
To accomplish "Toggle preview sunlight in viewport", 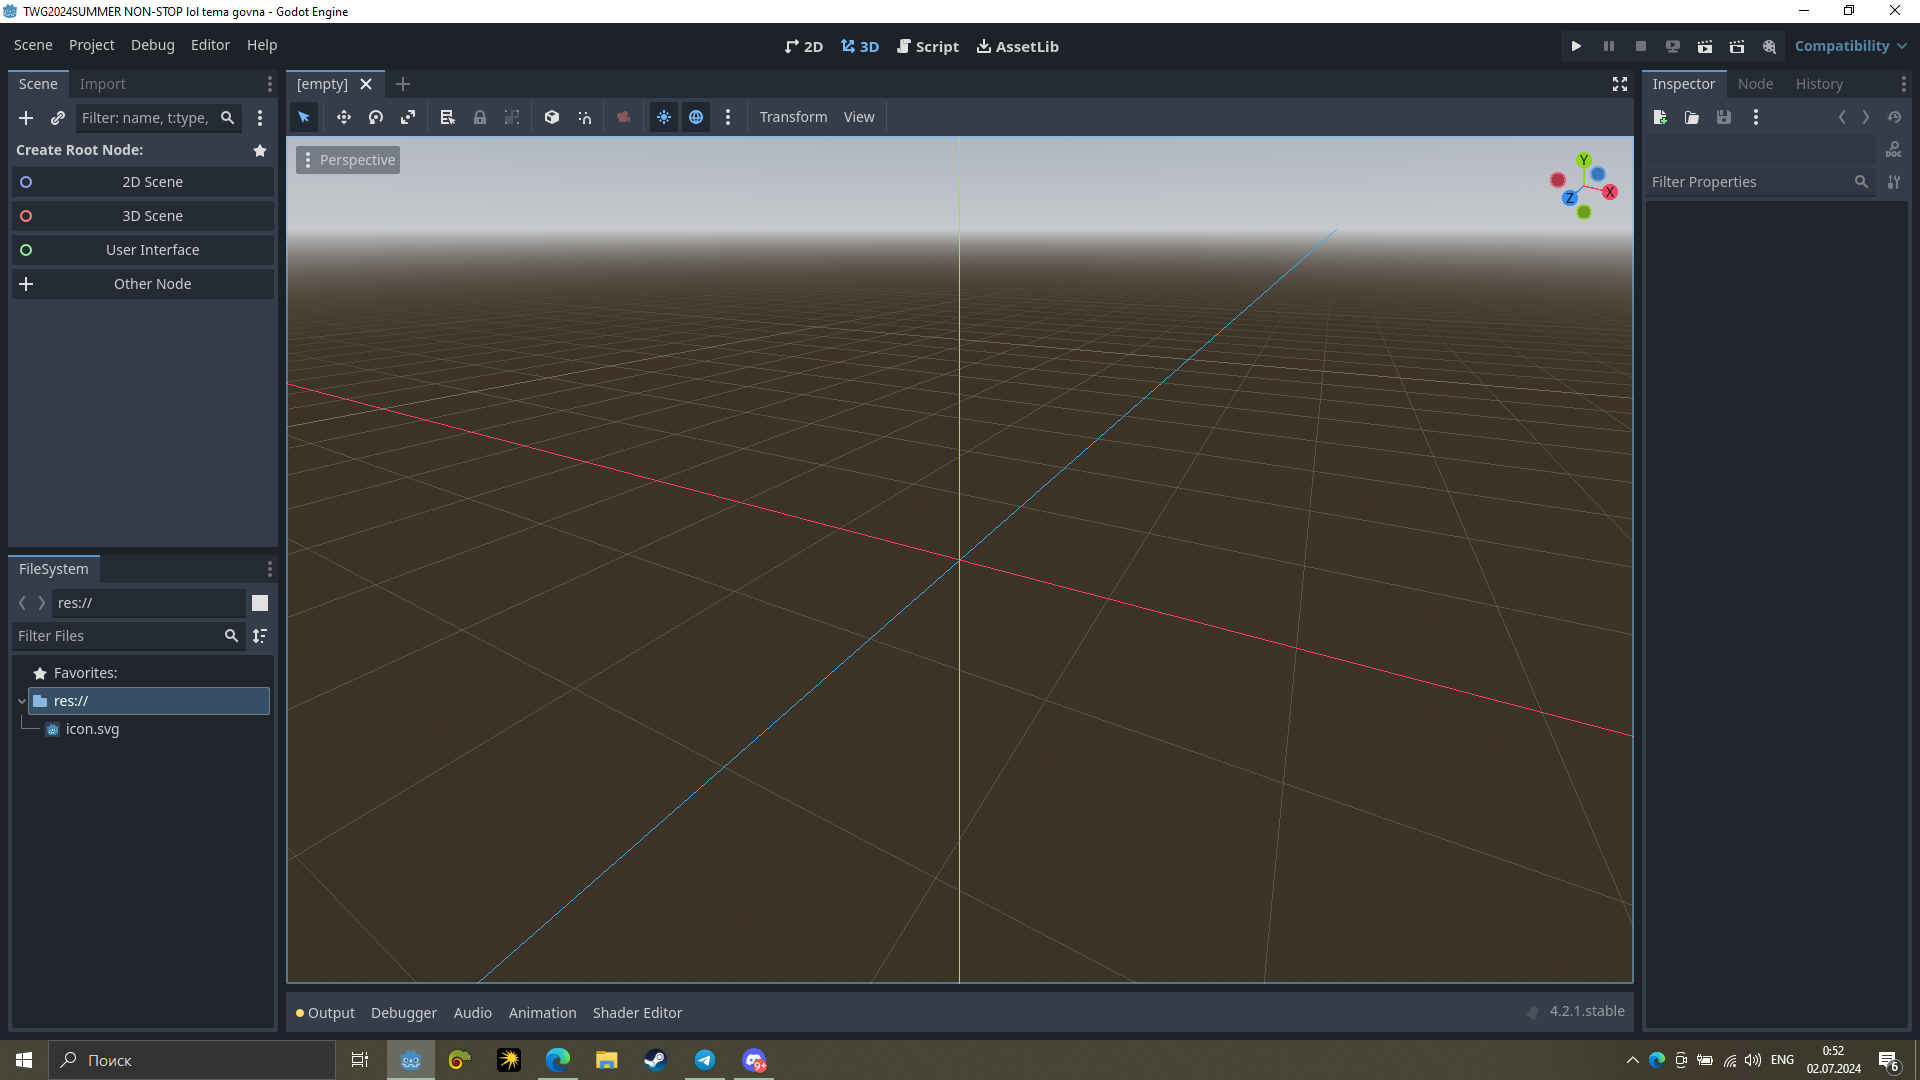I will pos(664,117).
